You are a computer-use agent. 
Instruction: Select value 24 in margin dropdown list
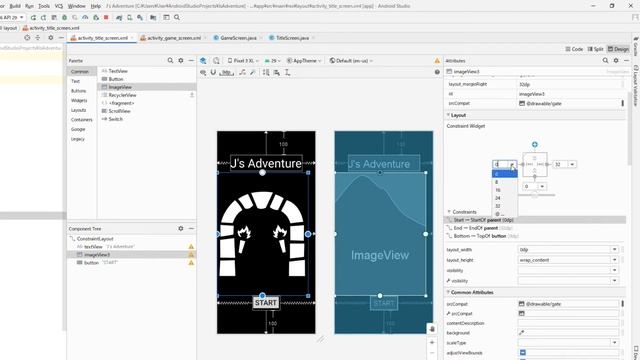tap(504, 198)
